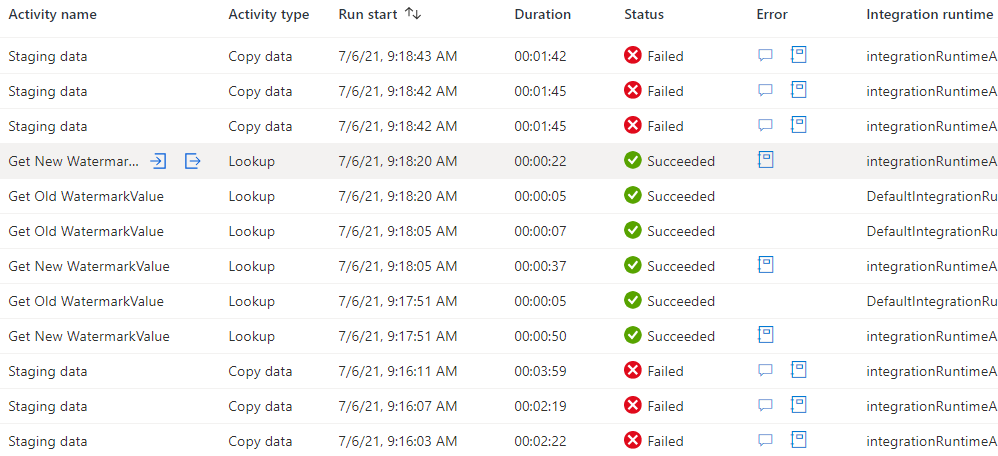Click the Duration column header

(542, 15)
